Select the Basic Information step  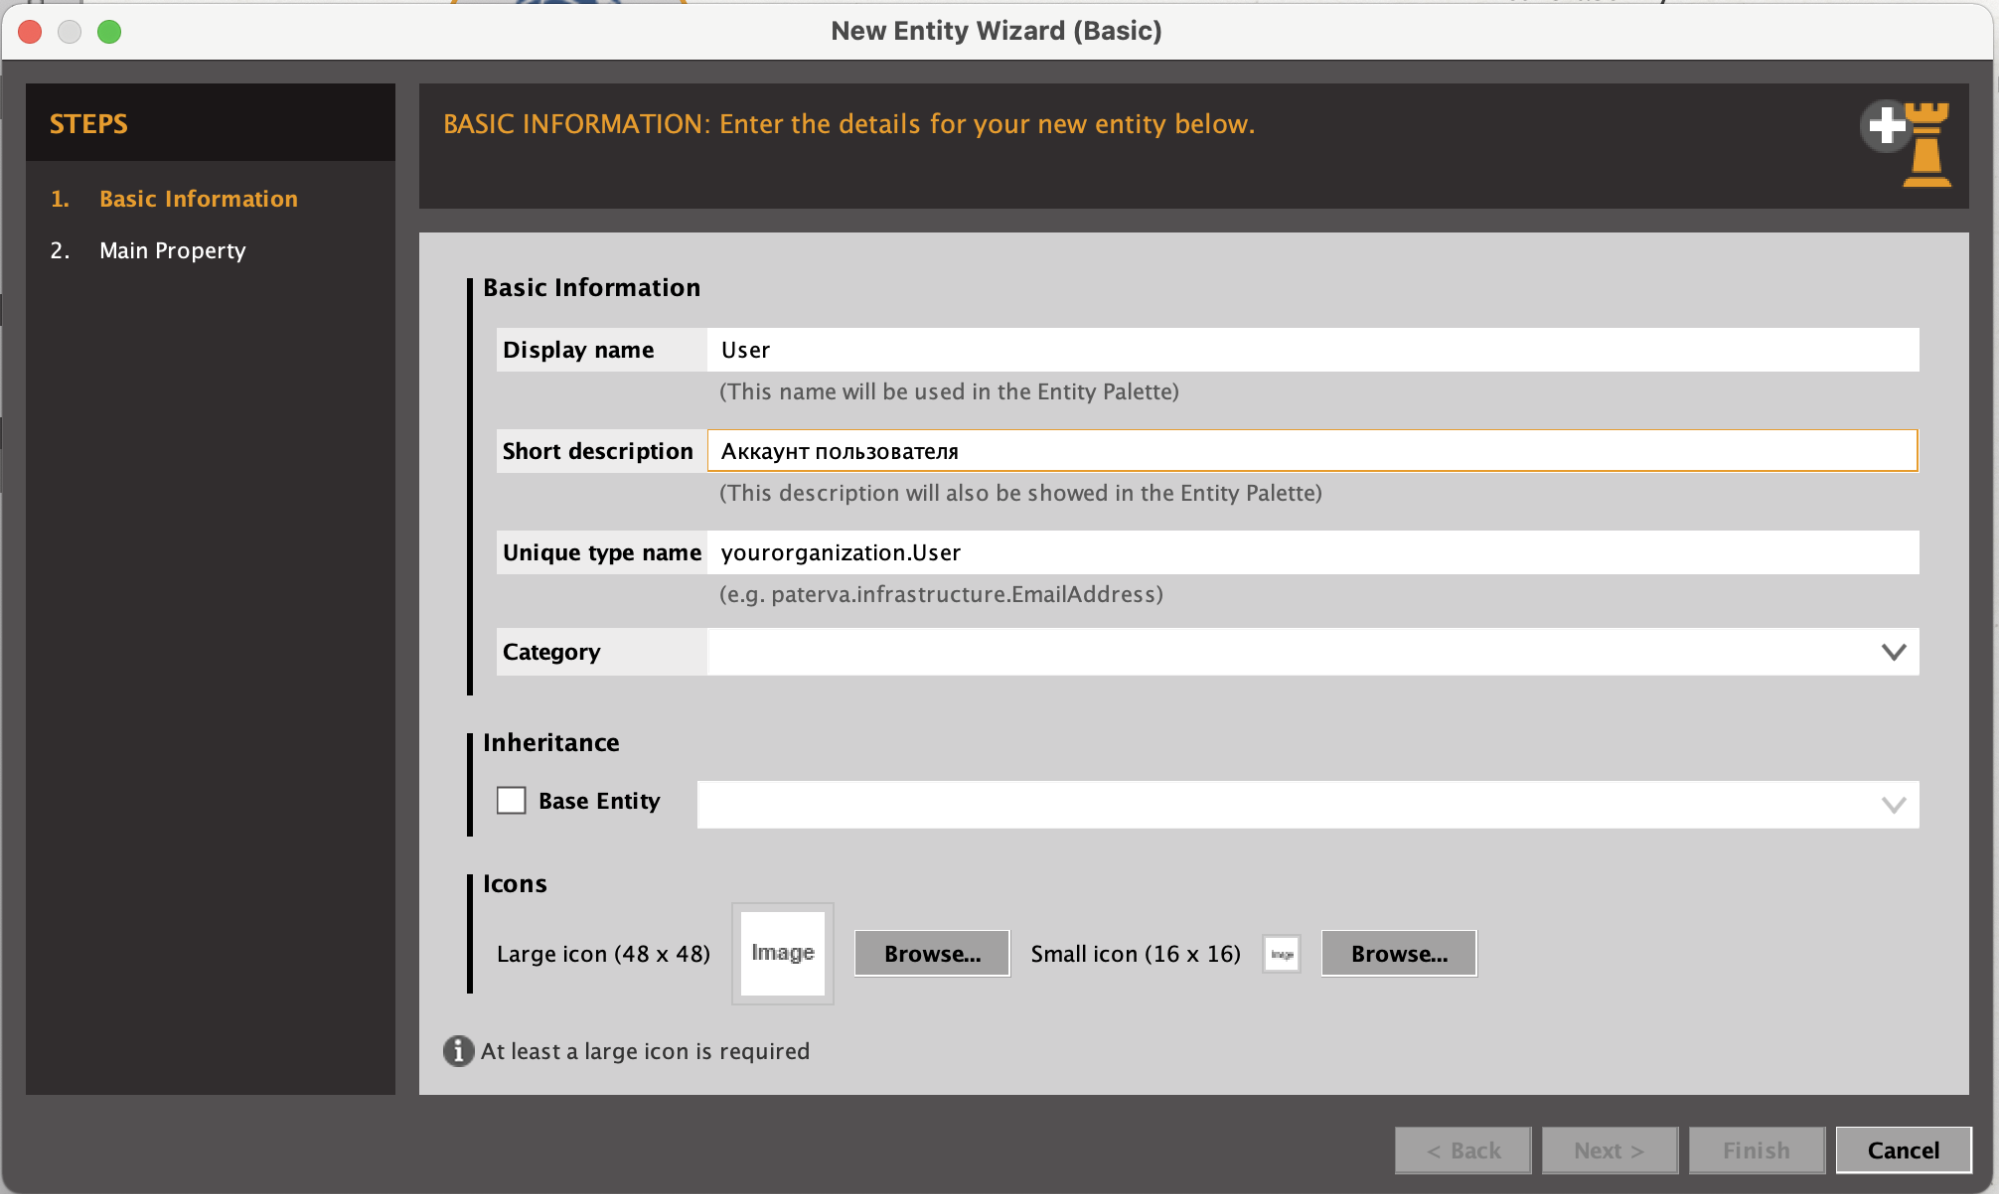point(198,199)
